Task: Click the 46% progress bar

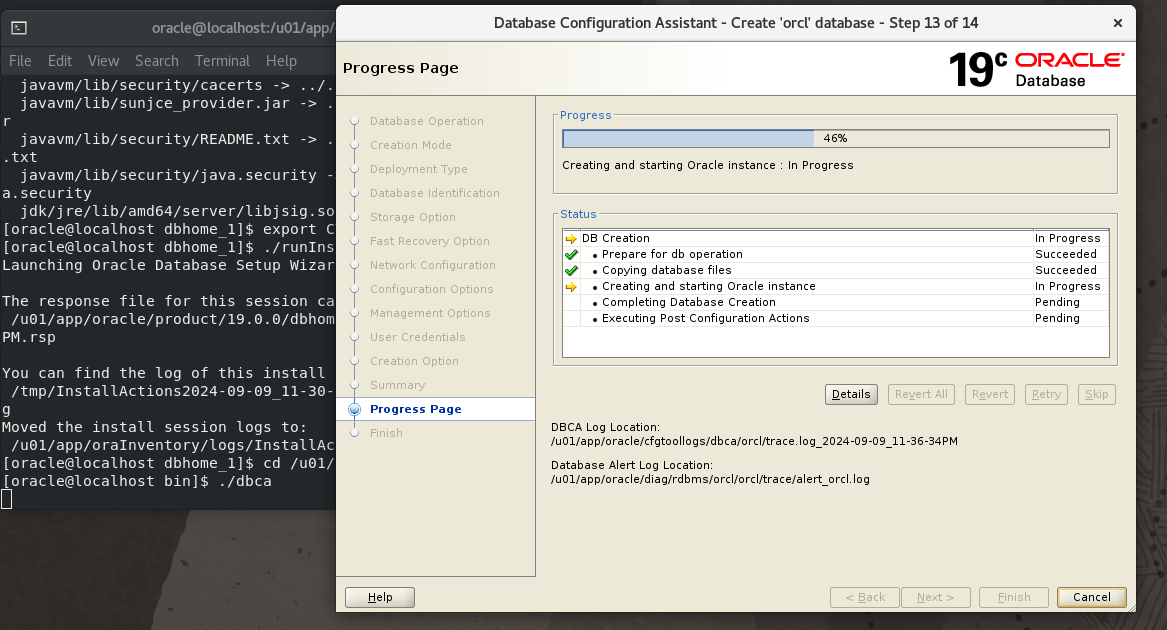Action: (x=835, y=139)
